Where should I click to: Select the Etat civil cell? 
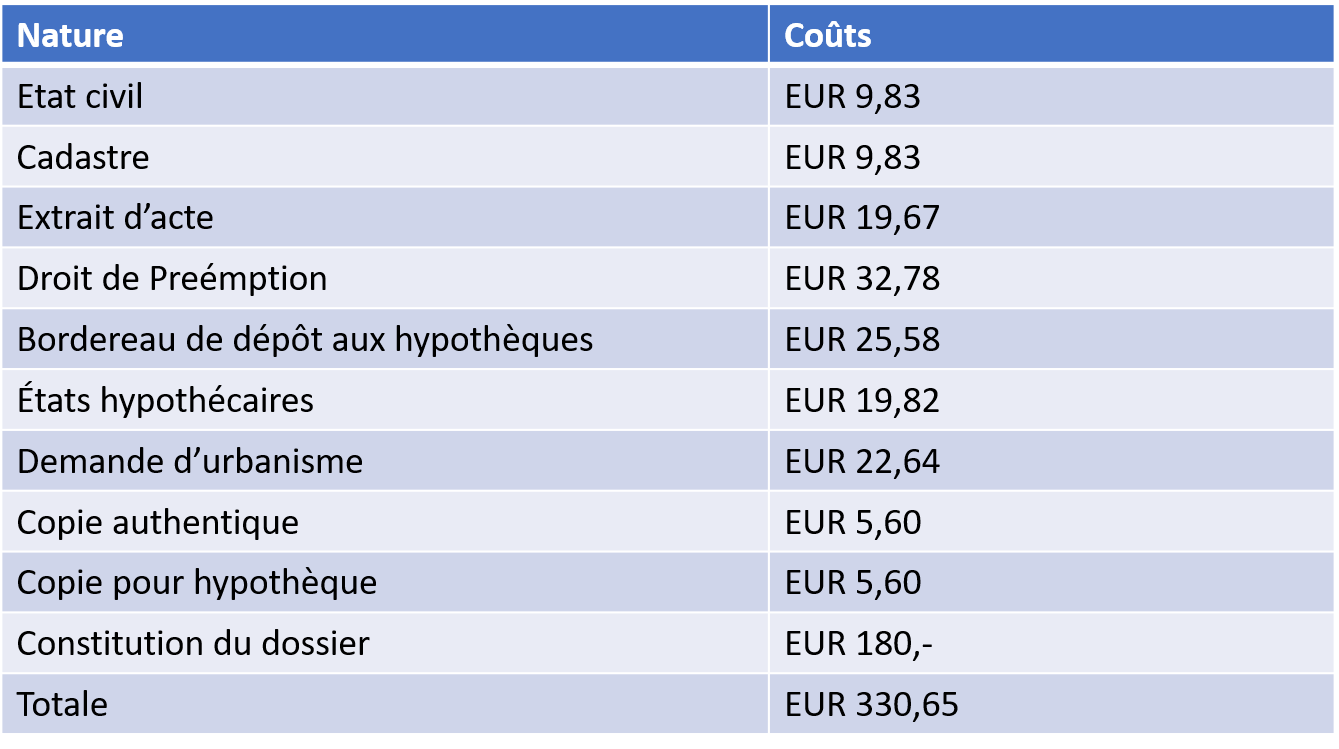coord(385,96)
